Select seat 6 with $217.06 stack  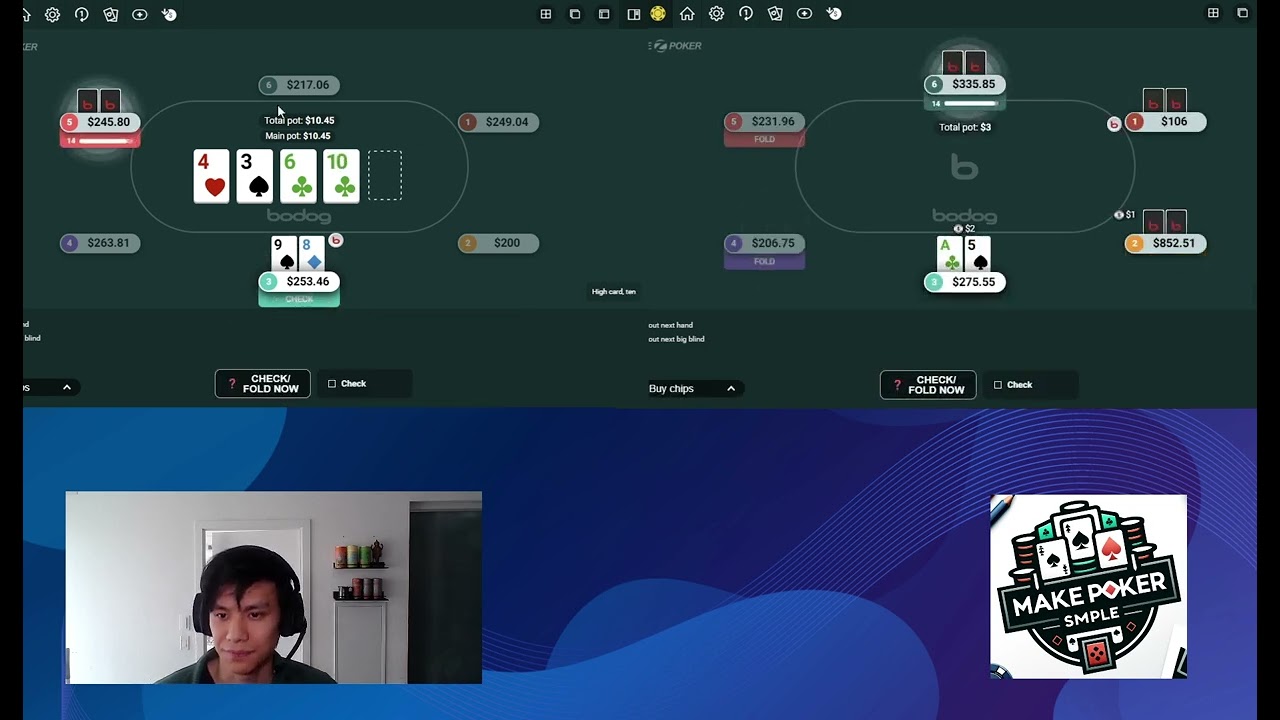pyautogui.click(x=299, y=85)
